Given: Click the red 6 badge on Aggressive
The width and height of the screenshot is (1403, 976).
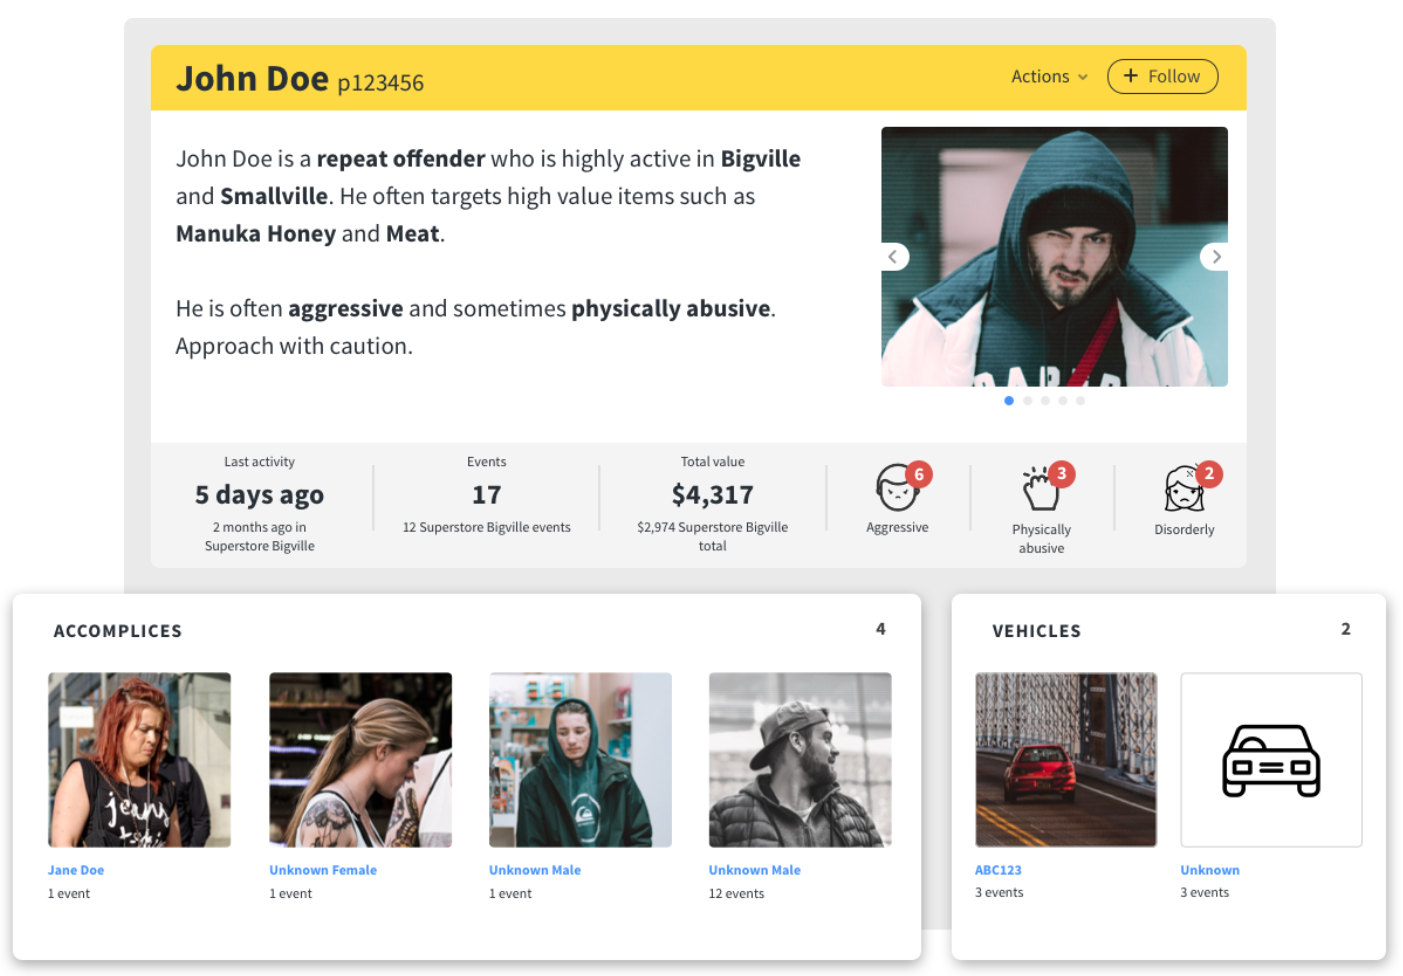Looking at the screenshot, I should pos(919,475).
